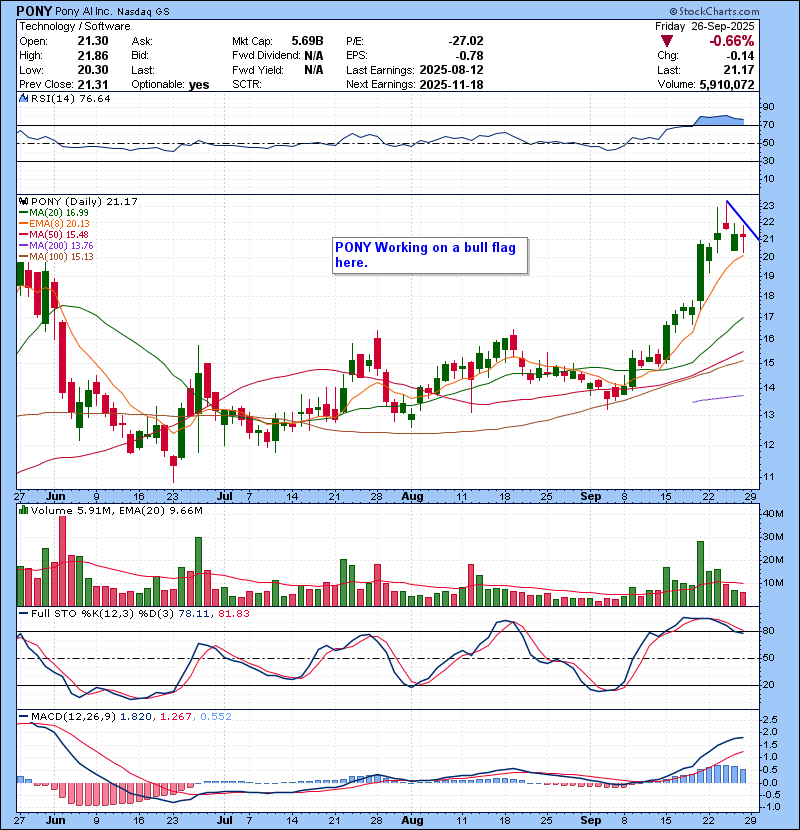Click the SCTR label
The image size is (800, 830).
click(247, 84)
